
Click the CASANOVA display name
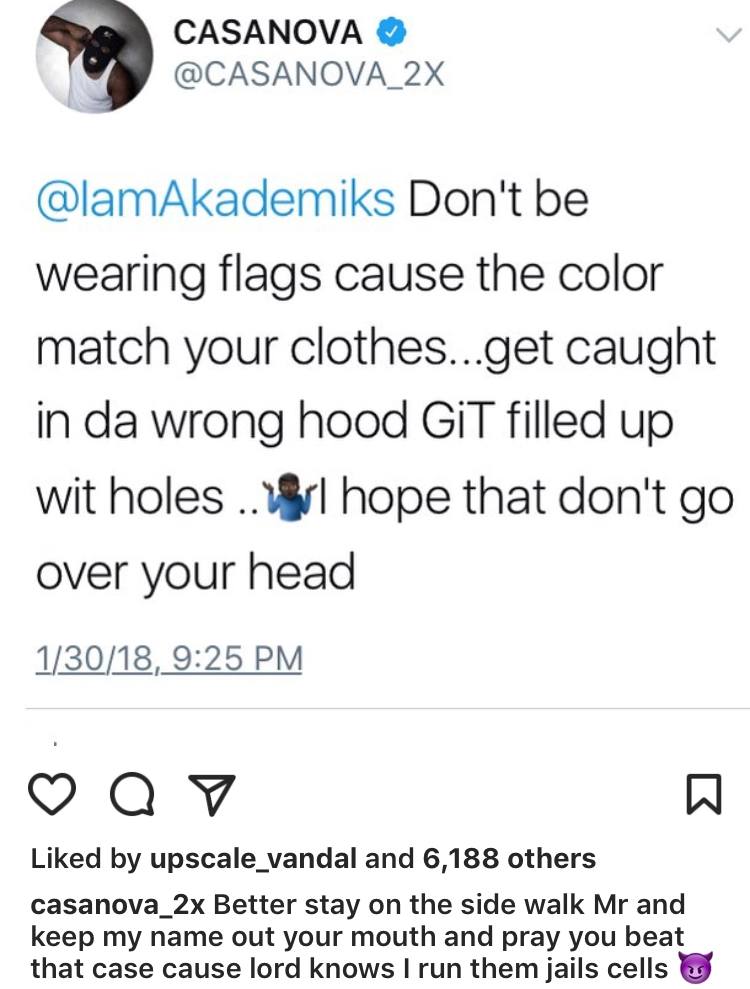[267, 33]
